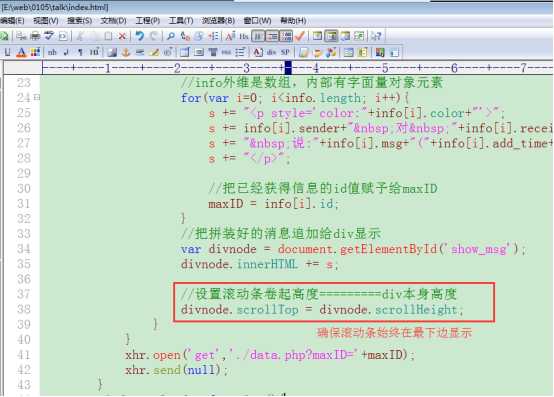Open the 工程(P) menu

(148, 20)
